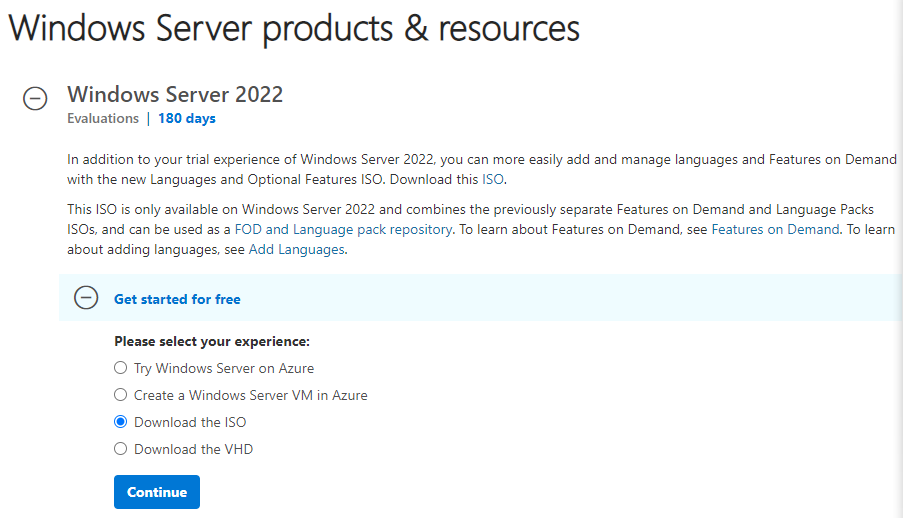903x518 pixels.
Task: Select Try Windows Server on Azure radio button
Action: [121, 368]
